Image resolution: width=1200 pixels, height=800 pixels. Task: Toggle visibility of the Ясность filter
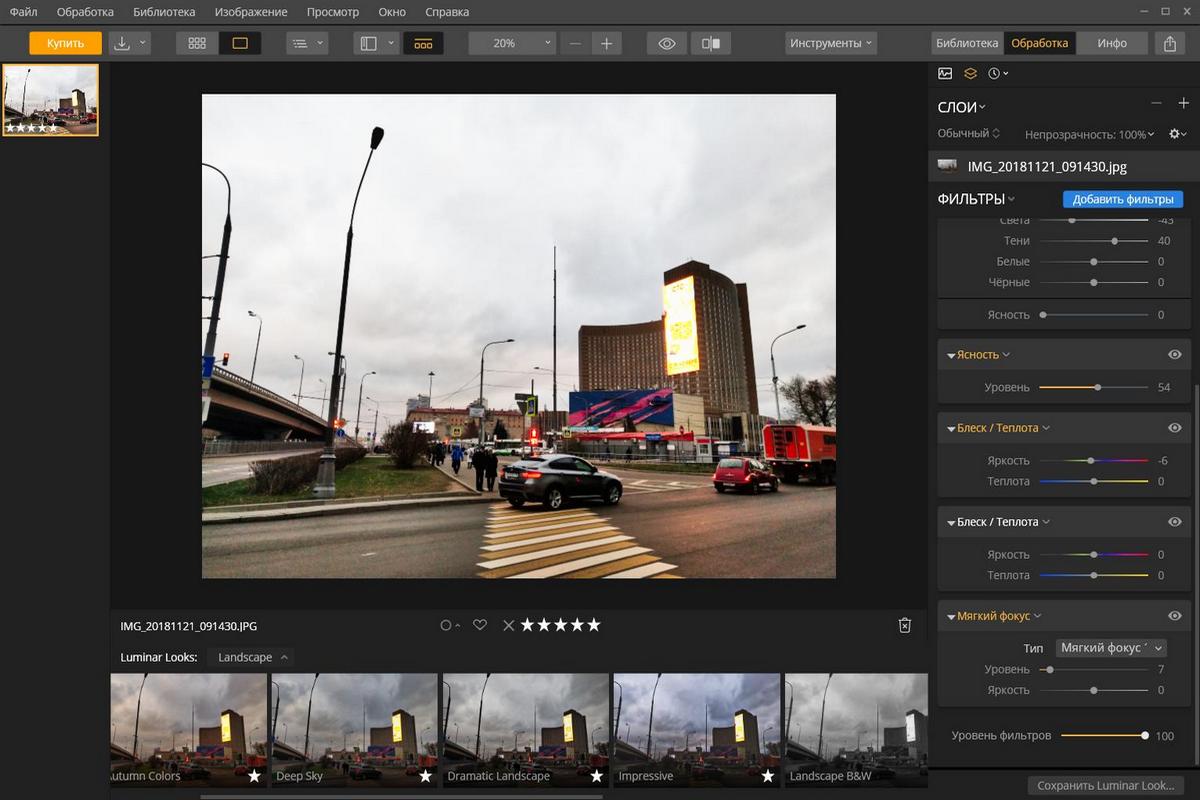[1174, 354]
